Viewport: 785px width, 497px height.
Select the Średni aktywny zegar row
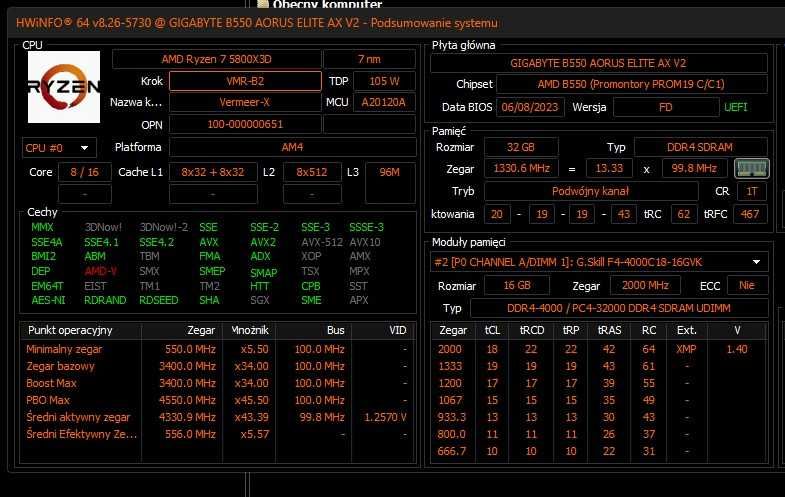coord(218,417)
